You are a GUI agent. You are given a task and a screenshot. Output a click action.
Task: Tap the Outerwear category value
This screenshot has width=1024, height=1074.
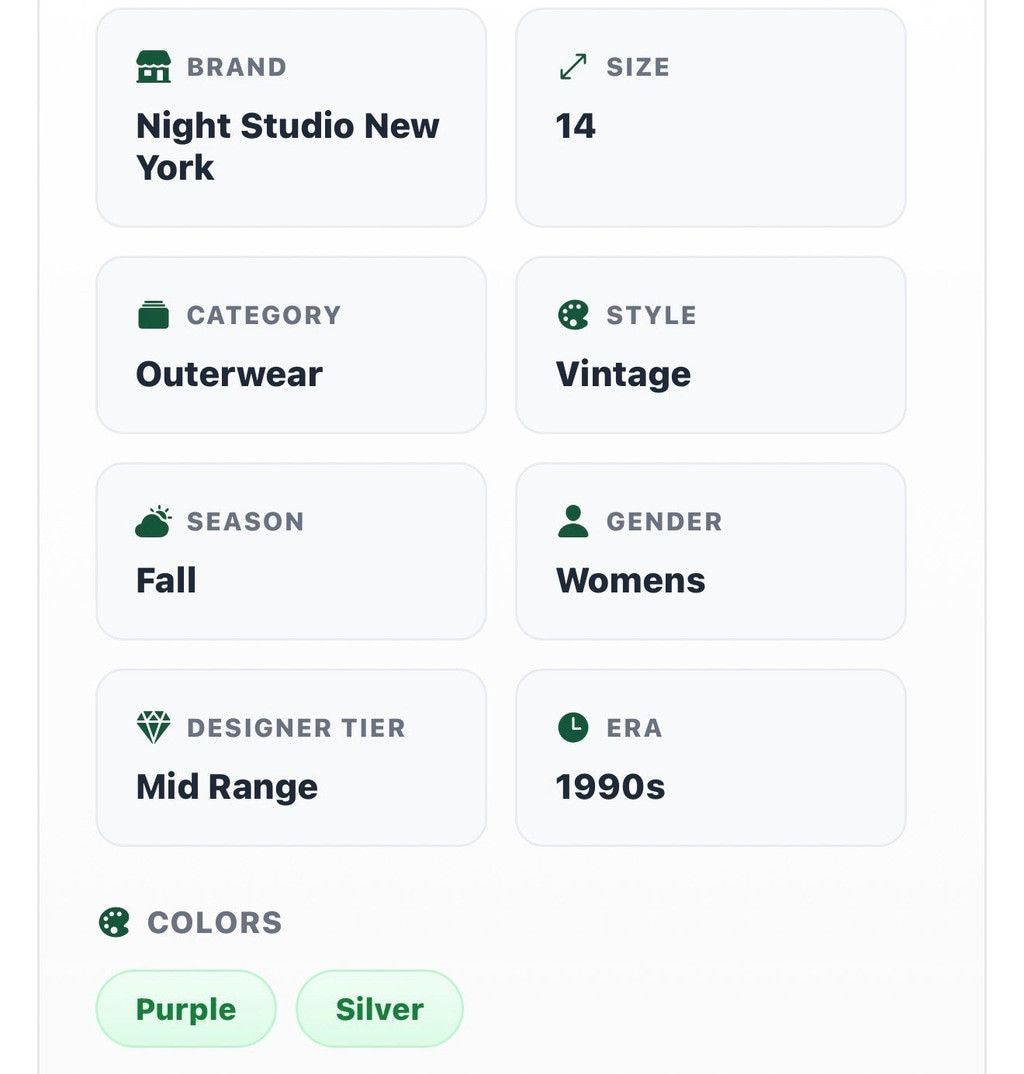pos(229,374)
